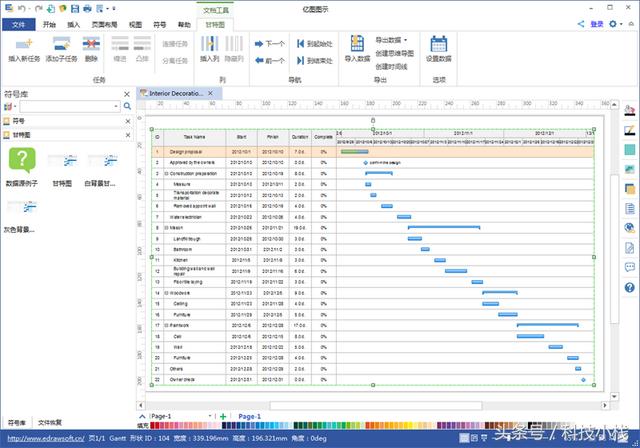Open the File (文件) menu
The height and width of the screenshot is (448, 640).
coord(18,22)
